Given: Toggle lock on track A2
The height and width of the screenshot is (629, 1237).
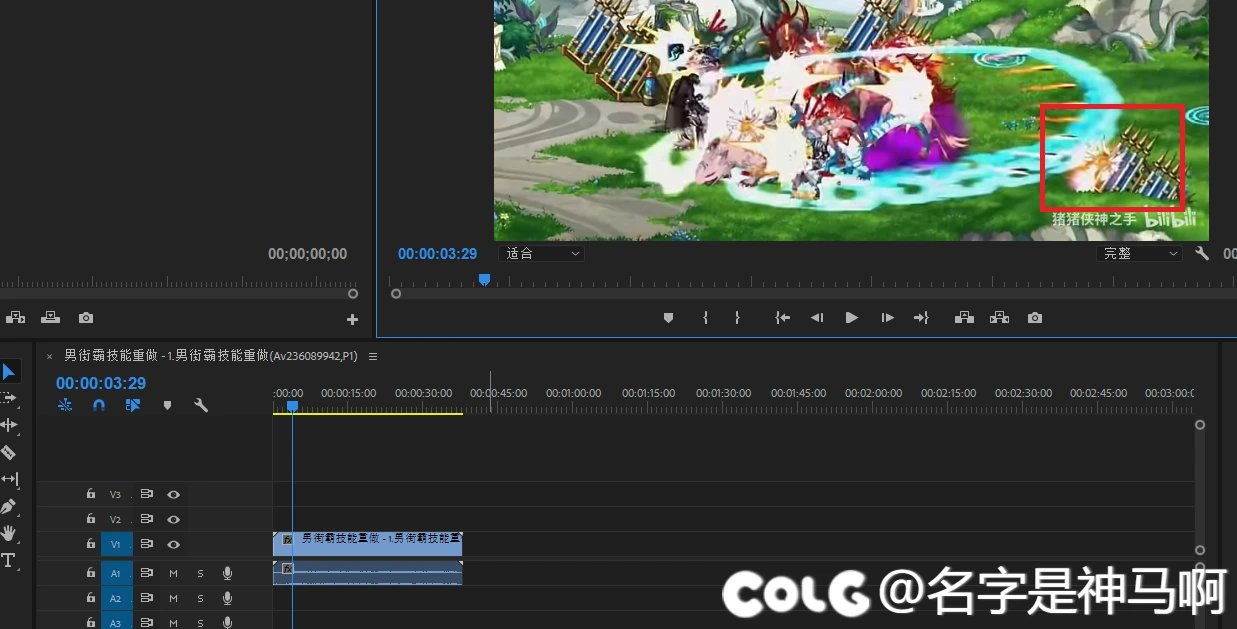Looking at the screenshot, I should click(90, 598).
